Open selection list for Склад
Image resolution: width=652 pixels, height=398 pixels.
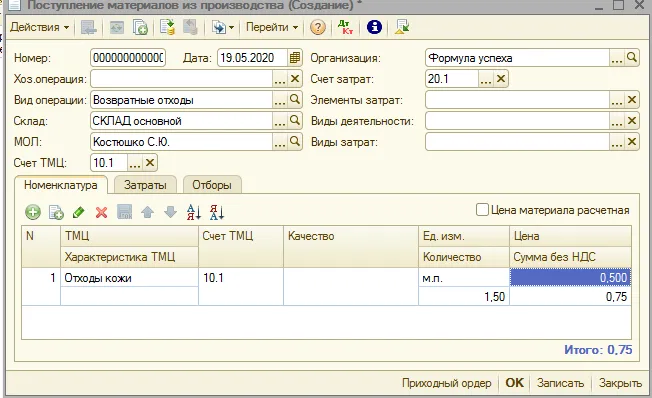pos(280,121)
